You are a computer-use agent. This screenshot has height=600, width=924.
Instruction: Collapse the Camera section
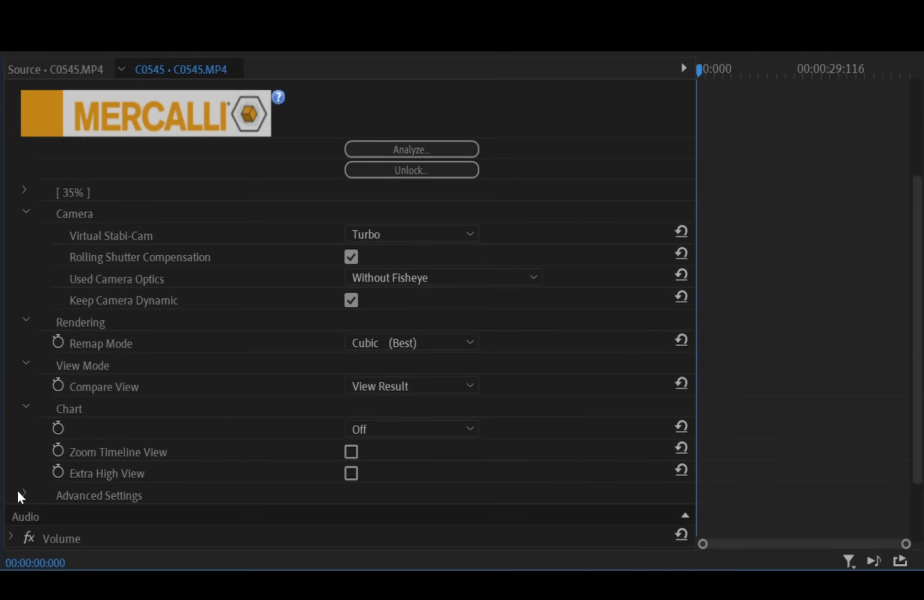point(26,211)
